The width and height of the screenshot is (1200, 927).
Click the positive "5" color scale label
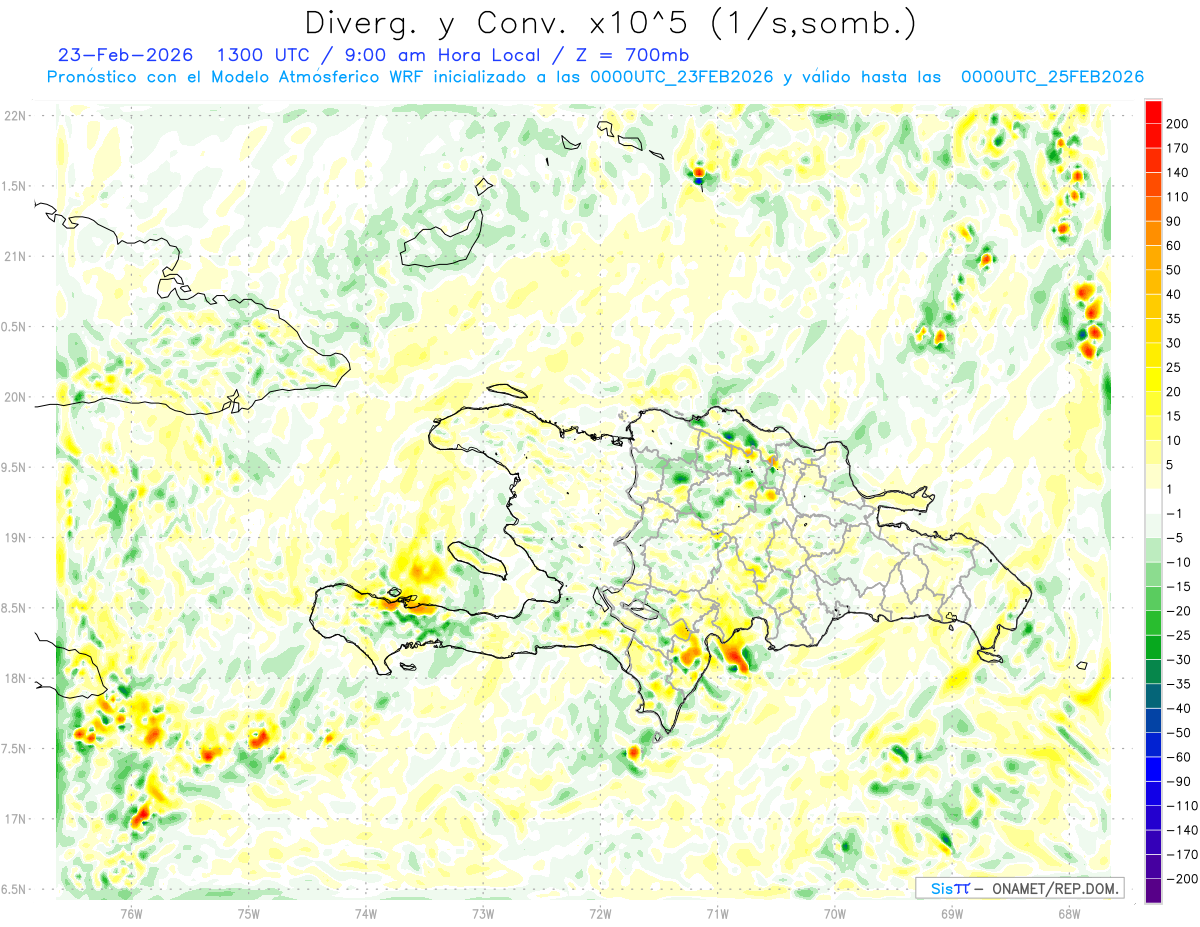[x=1172, y=465]
